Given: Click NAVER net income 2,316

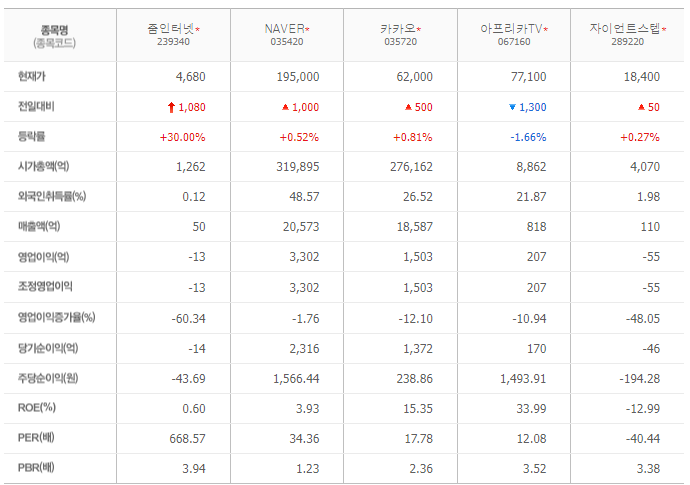Looking at the screenshot, I should (304, 349).
